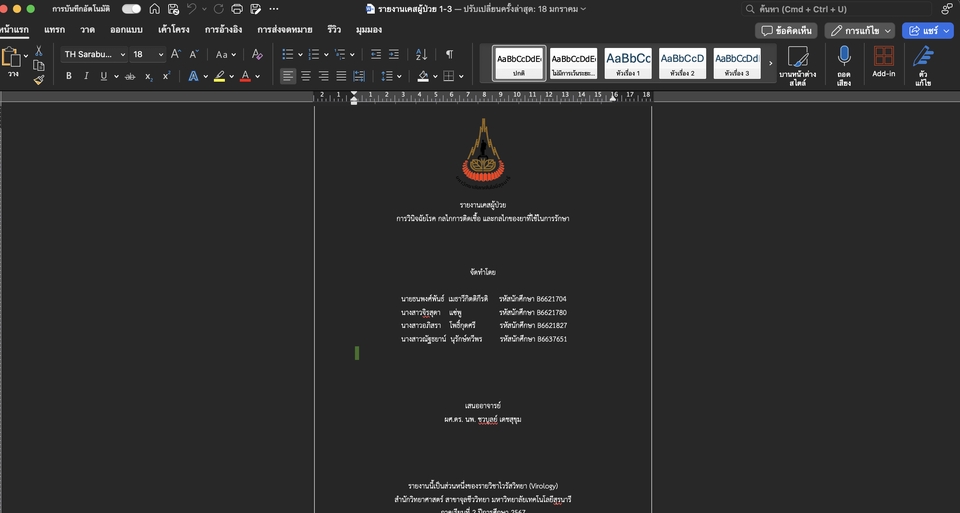The width and height of the screenshot is (960, 513).
Task: Click the Format Painter brush icon
Action: coord(39,80)
